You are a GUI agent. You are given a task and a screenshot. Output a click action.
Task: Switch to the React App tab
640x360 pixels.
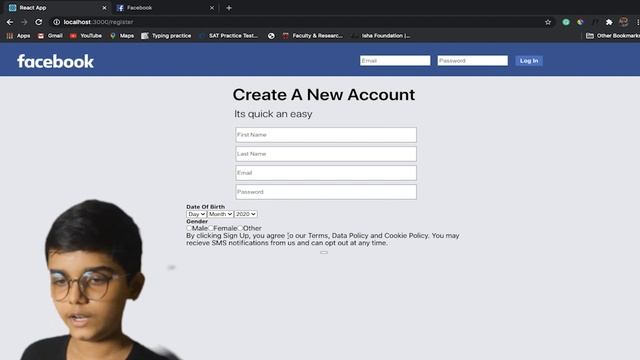[x=56, y=8]
